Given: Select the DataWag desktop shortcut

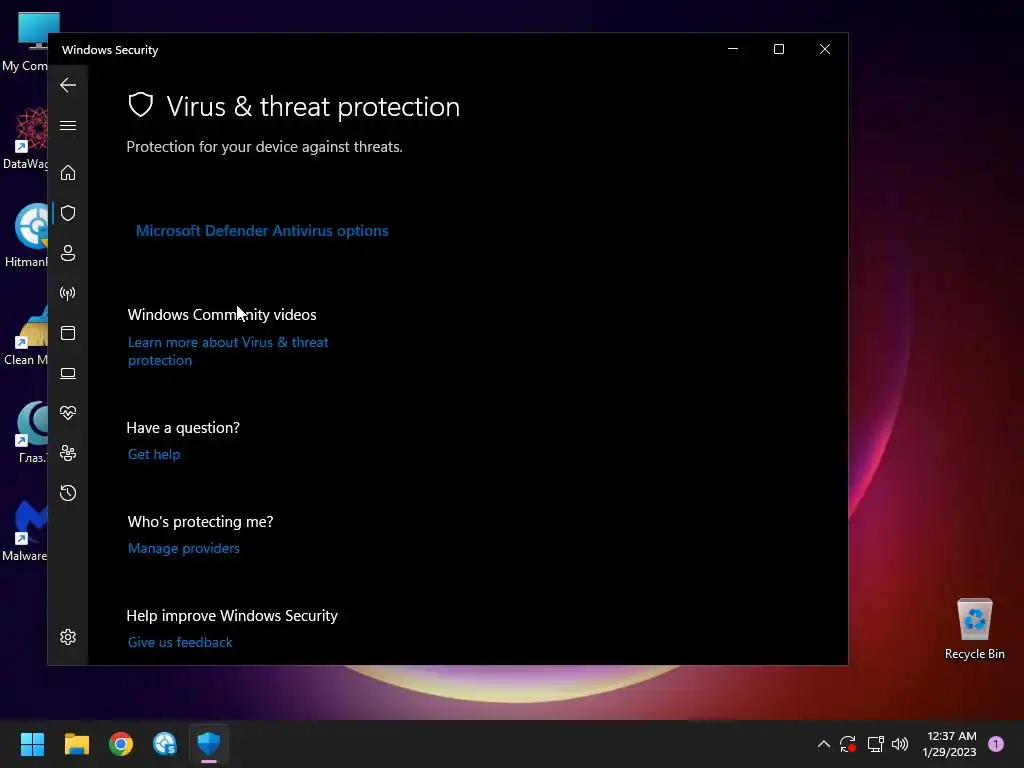Looking at the screenshot, I should pos(25,138).
